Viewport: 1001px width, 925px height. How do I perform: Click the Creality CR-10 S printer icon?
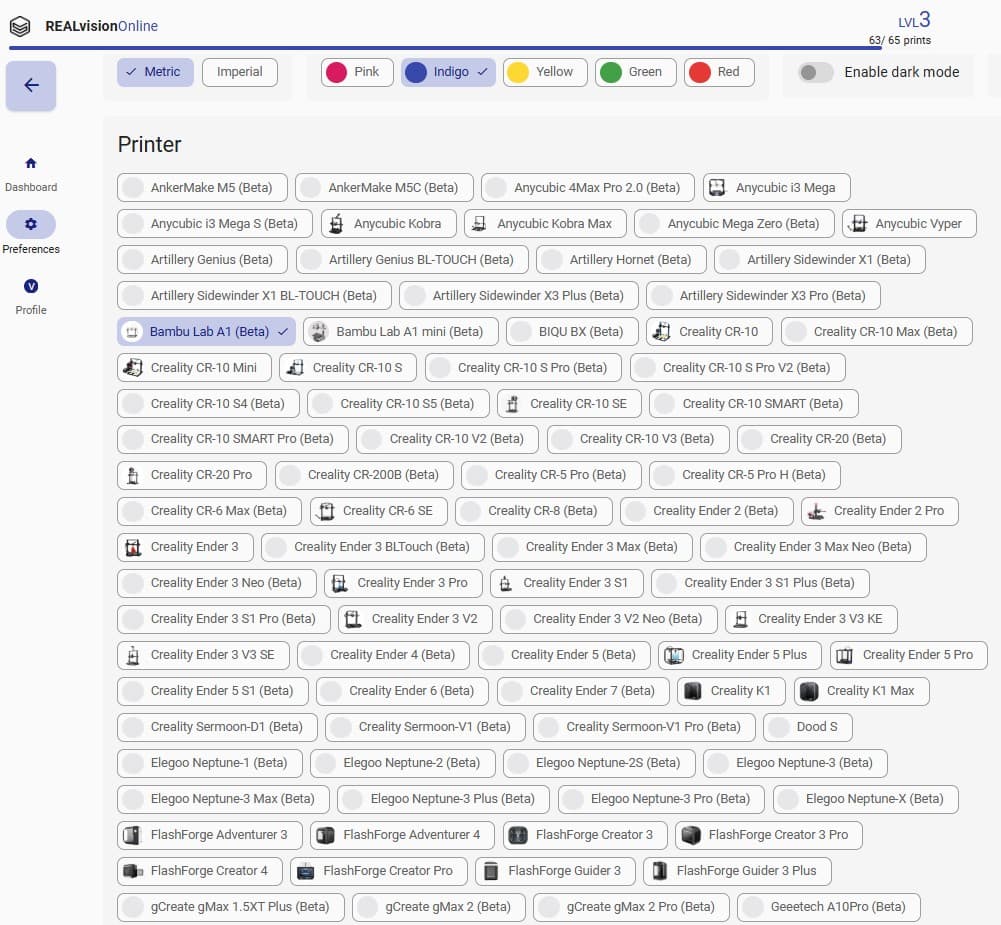294,368
